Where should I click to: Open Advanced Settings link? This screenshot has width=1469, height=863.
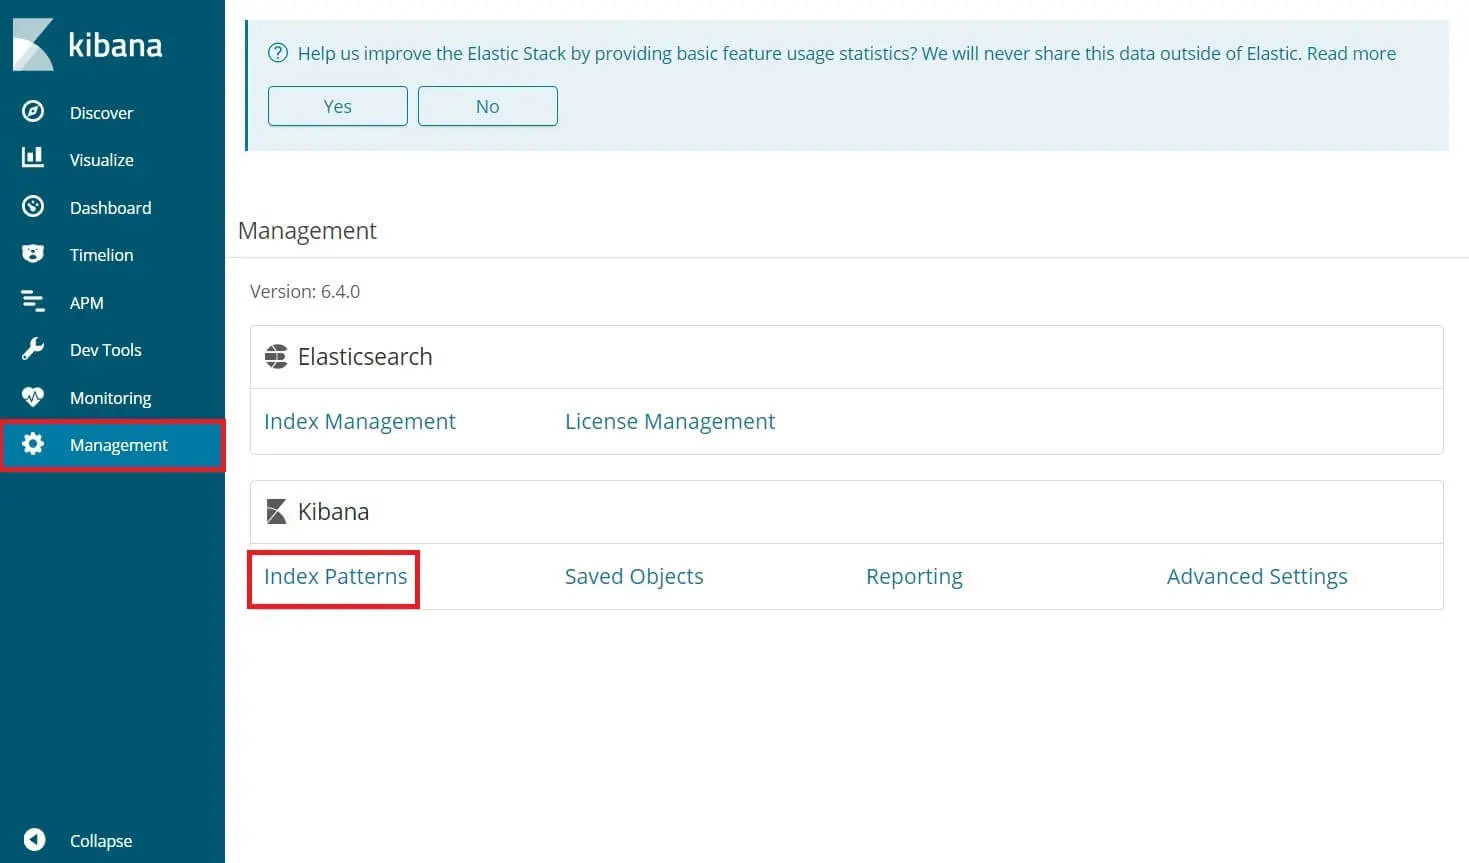click(x=1257, y=576)
